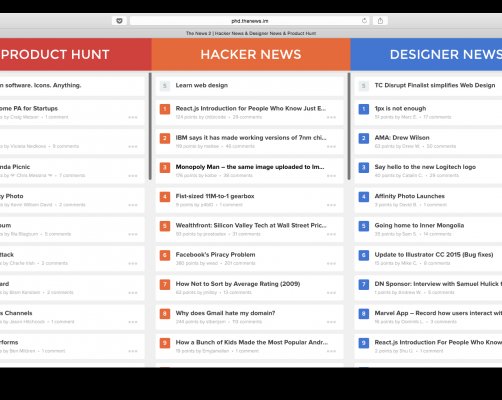502x400 pixels.
Task: Click the Product Hunt column scrollbar
Action: click(150, 126)
